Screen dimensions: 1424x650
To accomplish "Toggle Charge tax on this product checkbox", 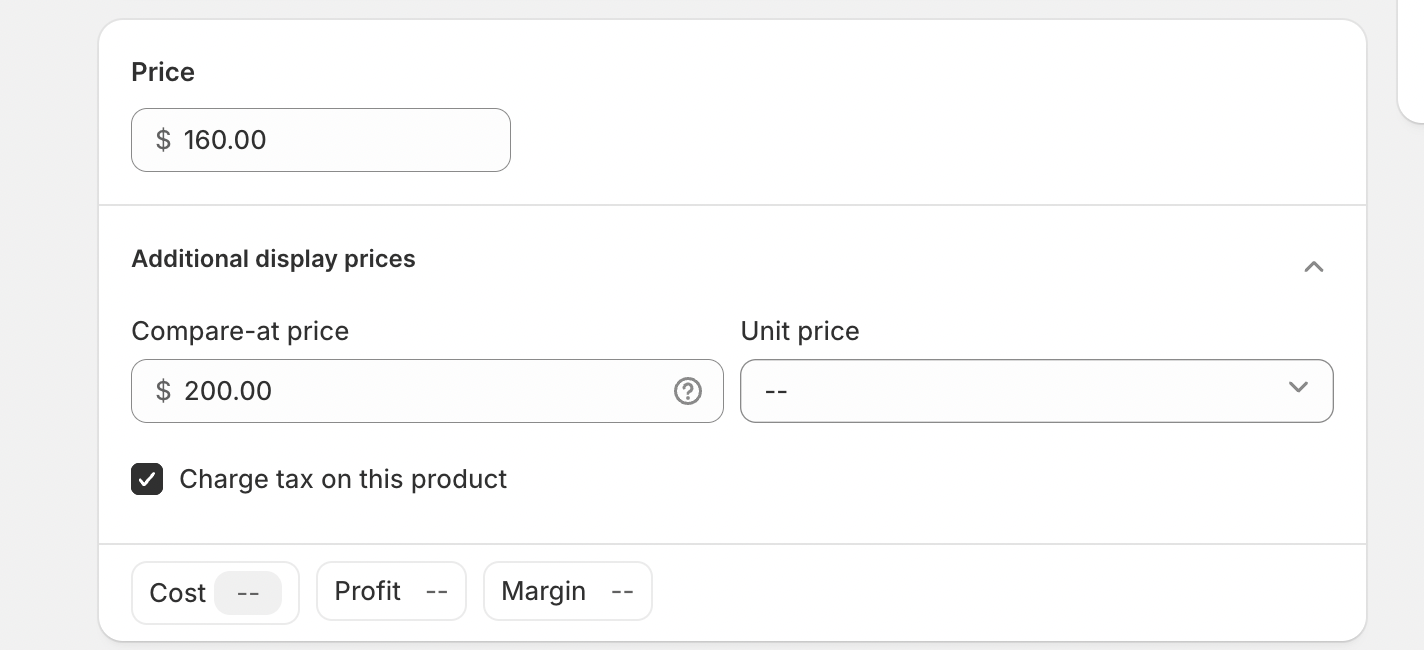I will click(x=147, y=479).
